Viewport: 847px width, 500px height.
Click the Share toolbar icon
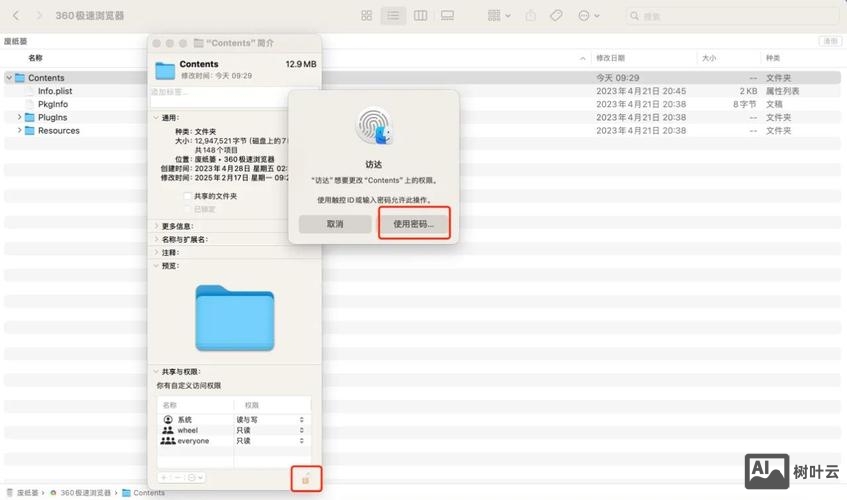click(x=530, y=16)
